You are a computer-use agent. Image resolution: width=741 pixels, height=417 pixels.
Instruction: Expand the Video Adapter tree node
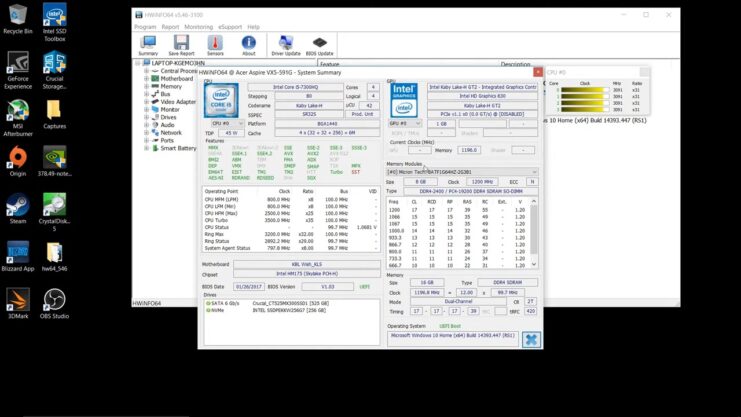(146, 102)
